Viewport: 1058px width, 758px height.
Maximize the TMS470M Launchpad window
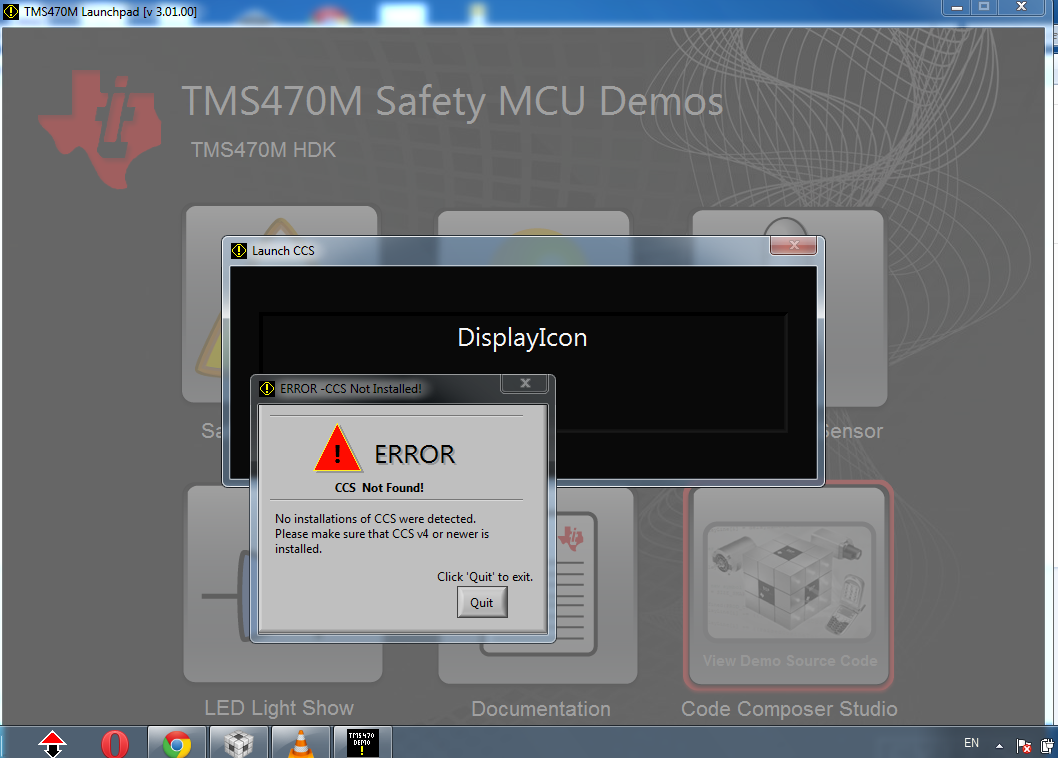[984, 7]
